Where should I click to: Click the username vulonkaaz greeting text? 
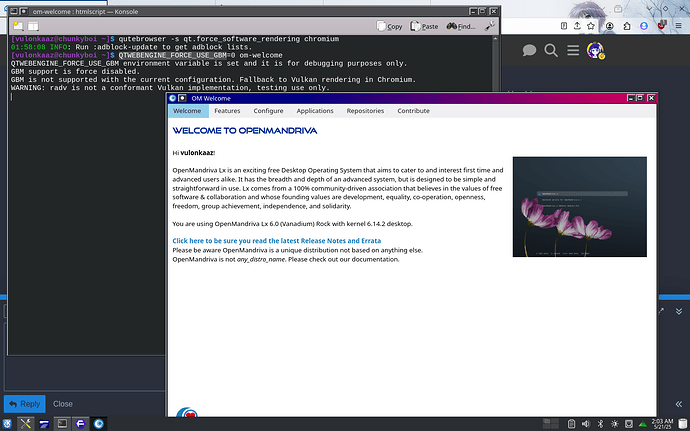coord(197,153)
